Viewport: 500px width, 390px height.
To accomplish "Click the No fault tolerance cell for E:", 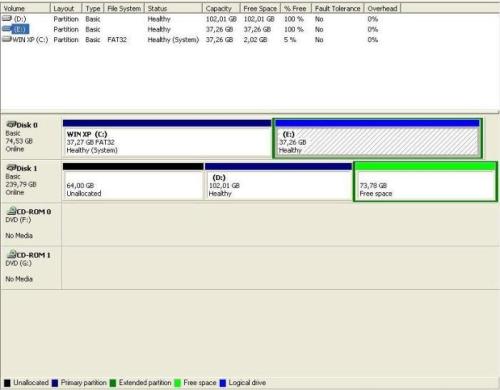I will click(319, 29).
